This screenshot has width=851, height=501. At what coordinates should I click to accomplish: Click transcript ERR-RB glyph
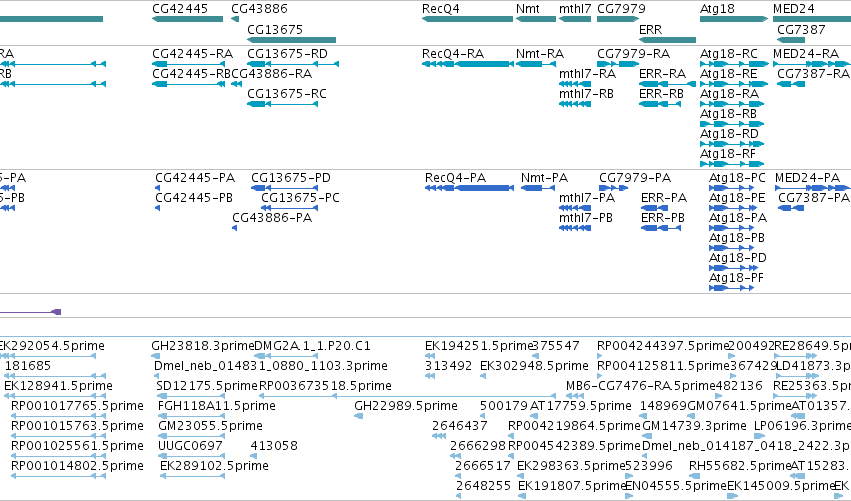660,104
